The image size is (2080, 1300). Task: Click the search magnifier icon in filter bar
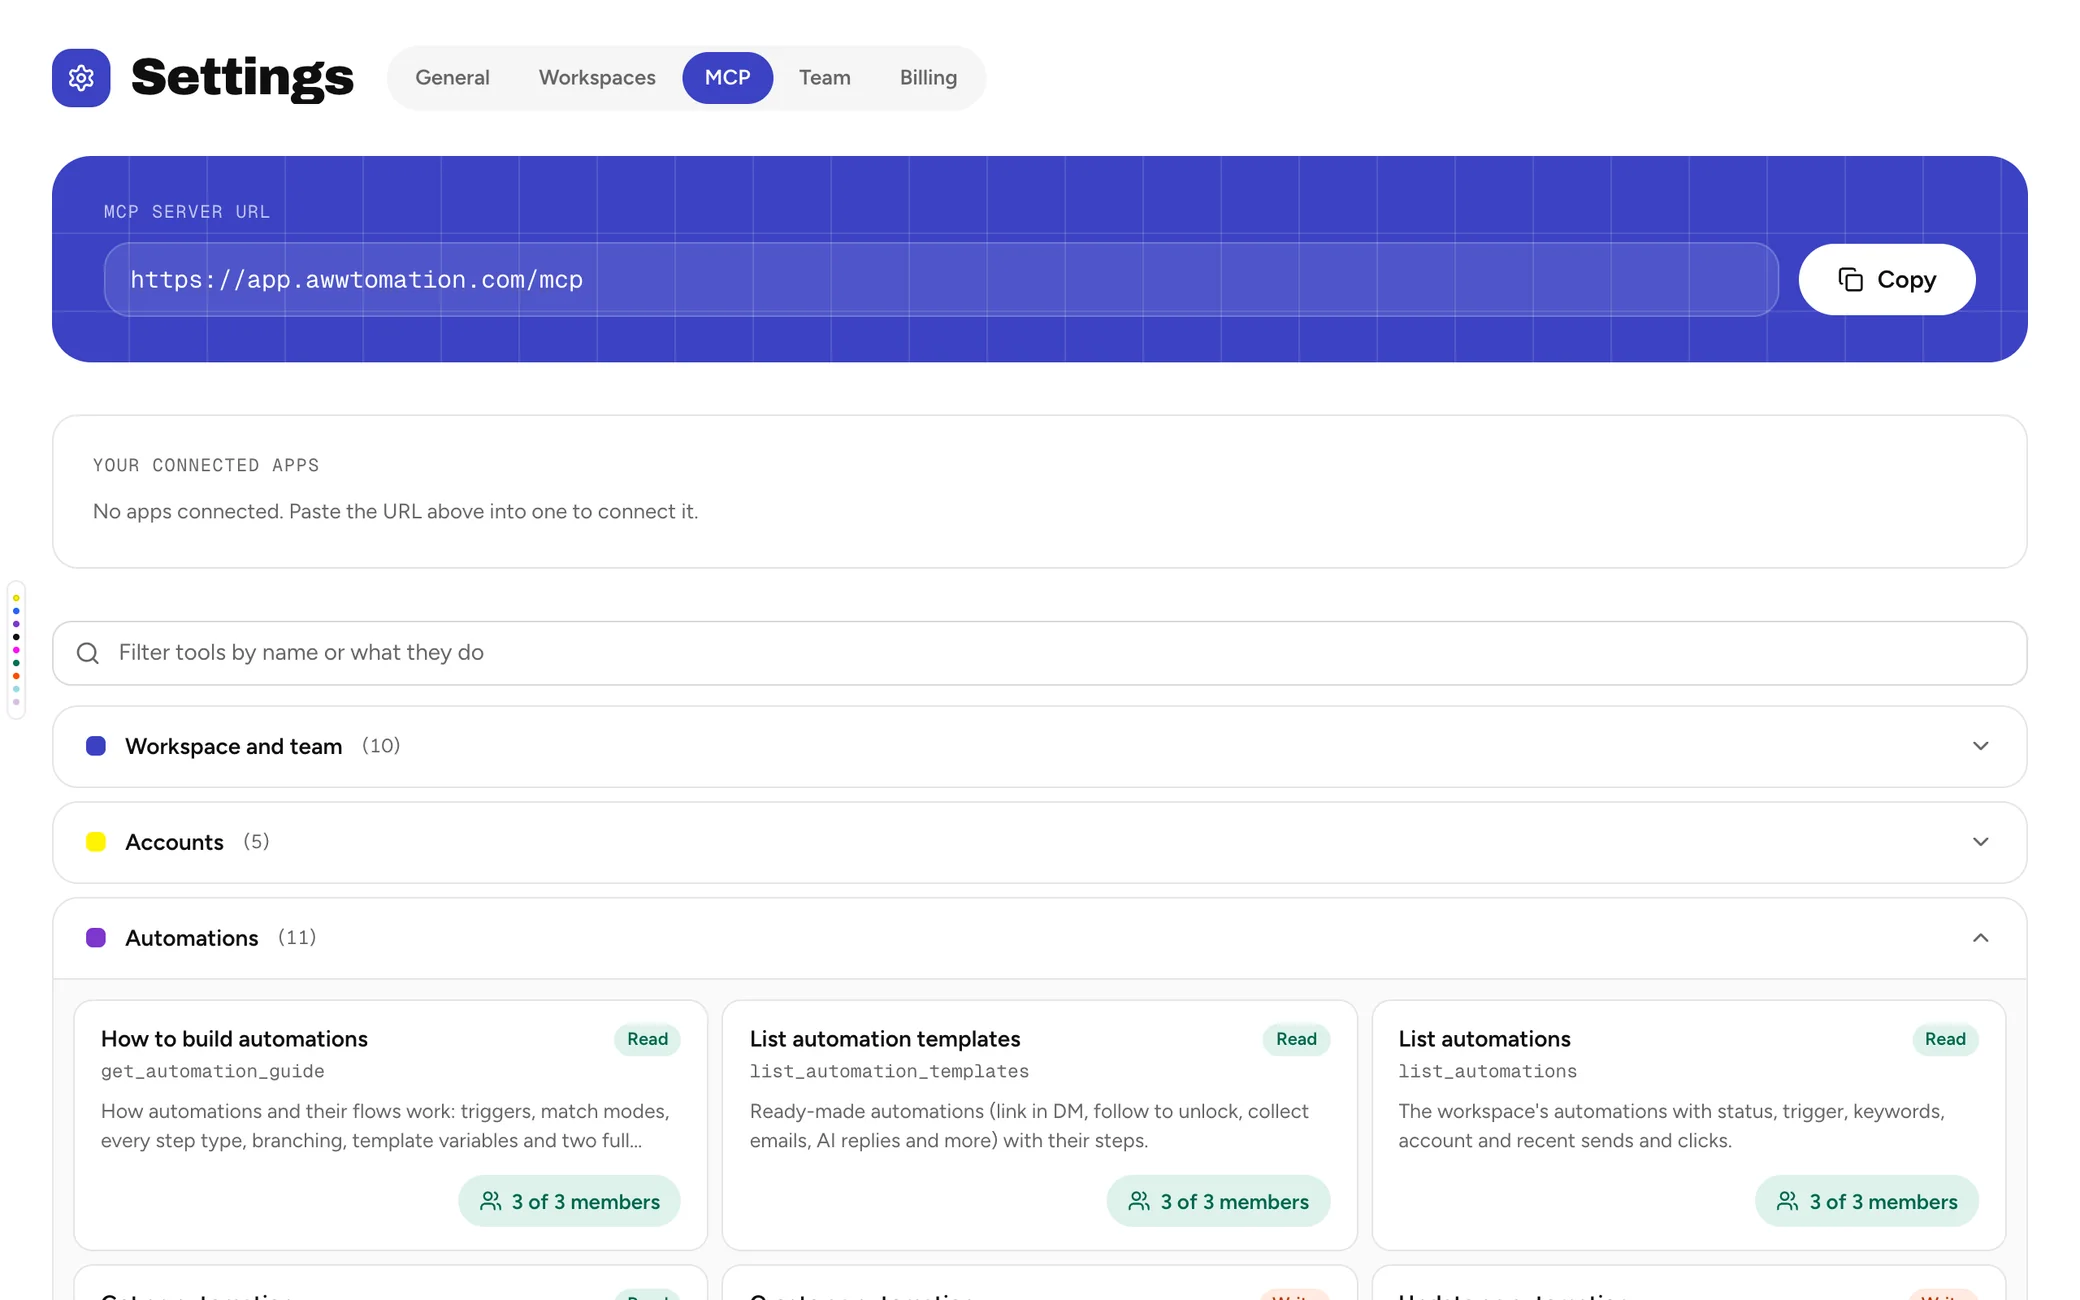pyautogui.click(x=88, y=653)
